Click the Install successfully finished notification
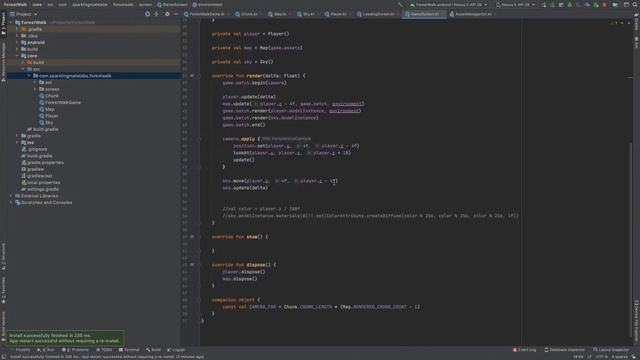The height and width of the screenshot is (360, 640). [x=64, y=338]
